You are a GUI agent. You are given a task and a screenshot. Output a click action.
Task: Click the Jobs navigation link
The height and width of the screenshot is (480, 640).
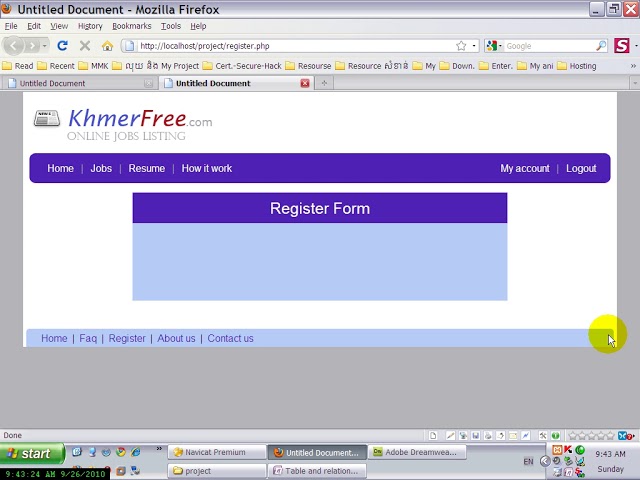point(101,169)
